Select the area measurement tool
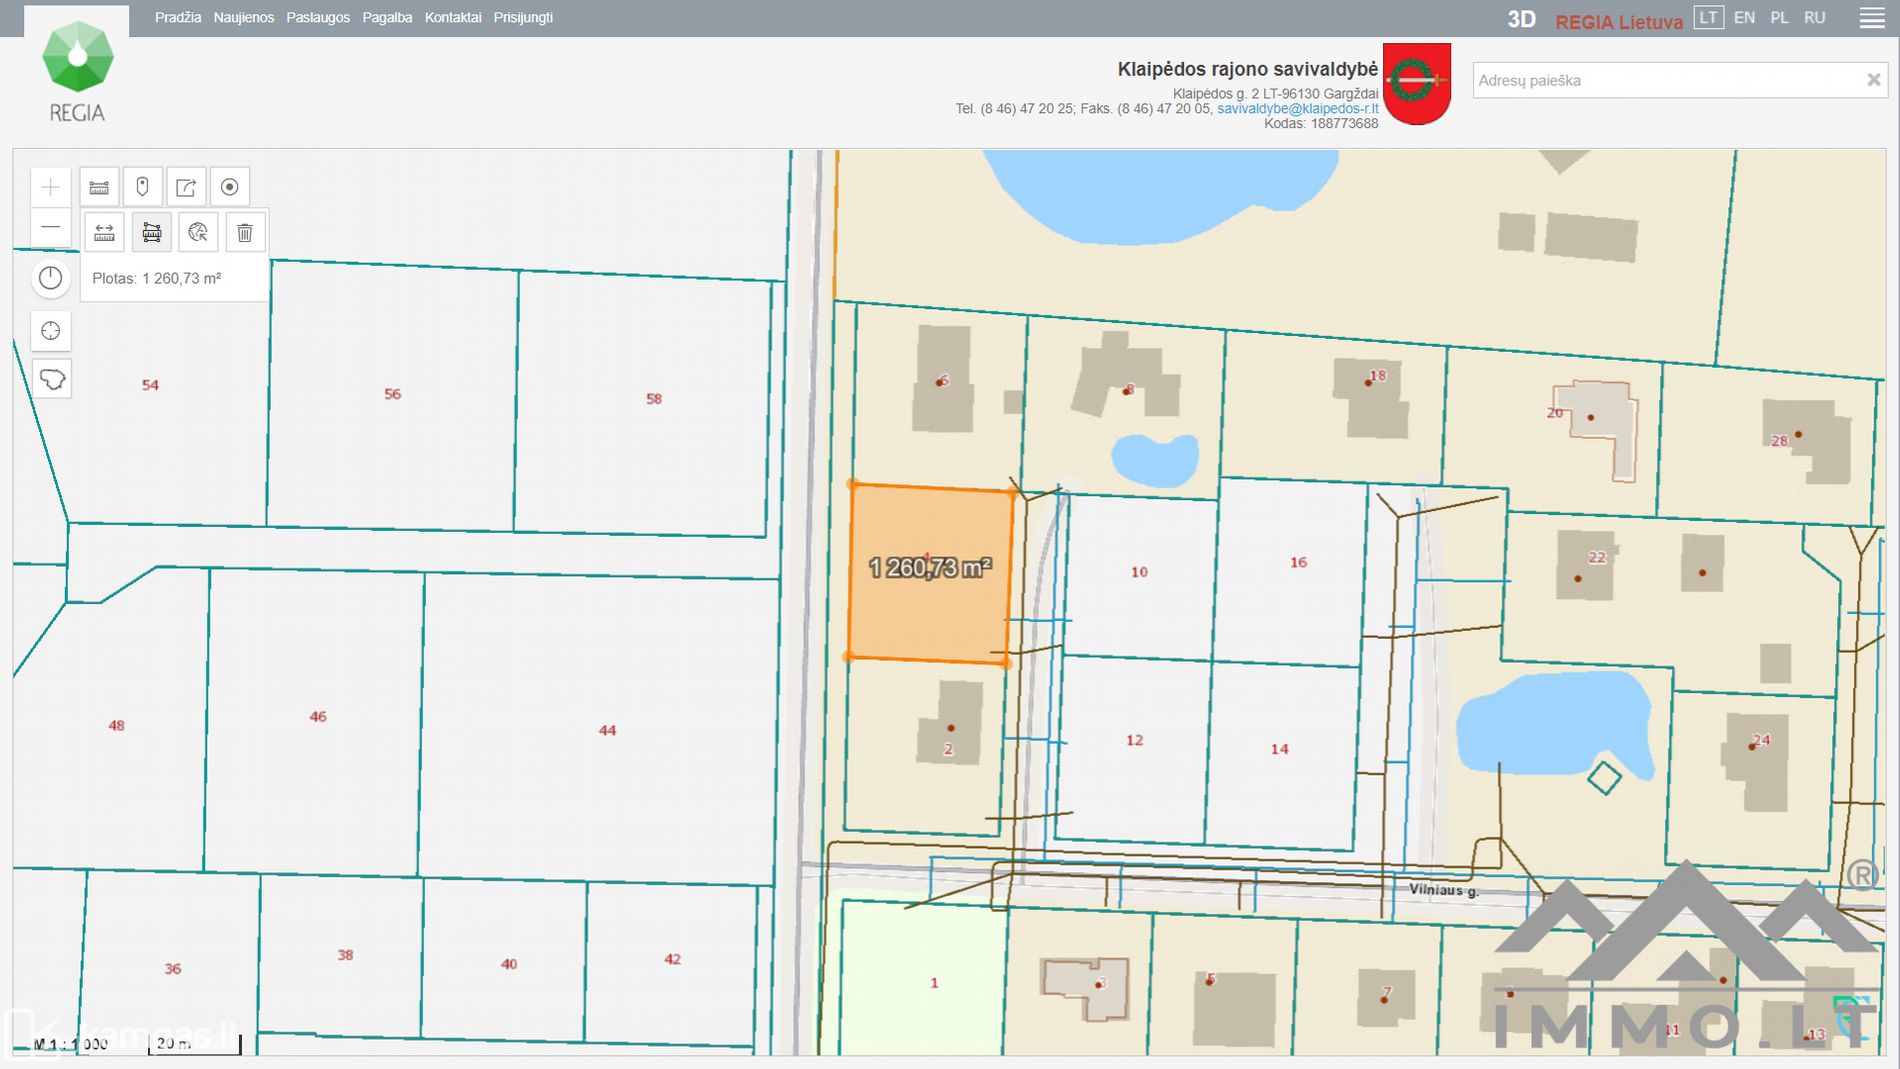This screenshot has height=1069, width=1900. (152, 233)
